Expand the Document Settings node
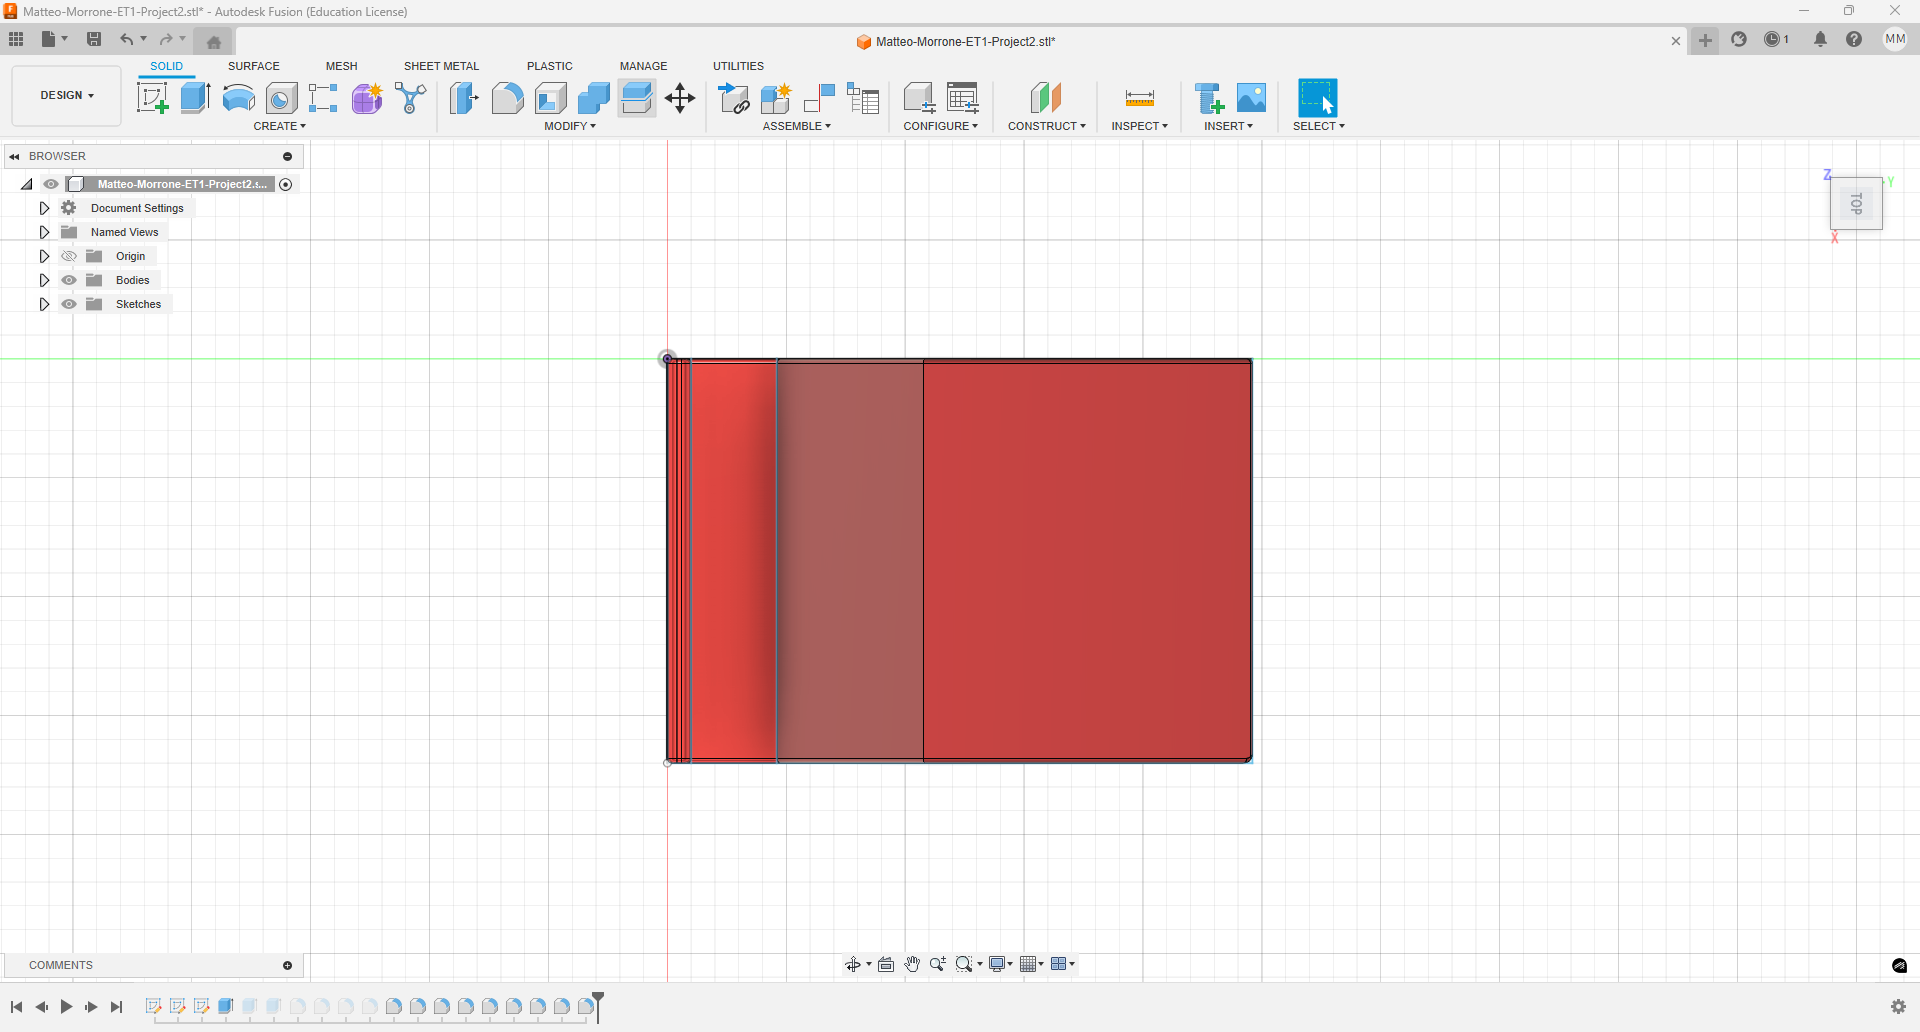The image size is (1920, 1032). 44,208
